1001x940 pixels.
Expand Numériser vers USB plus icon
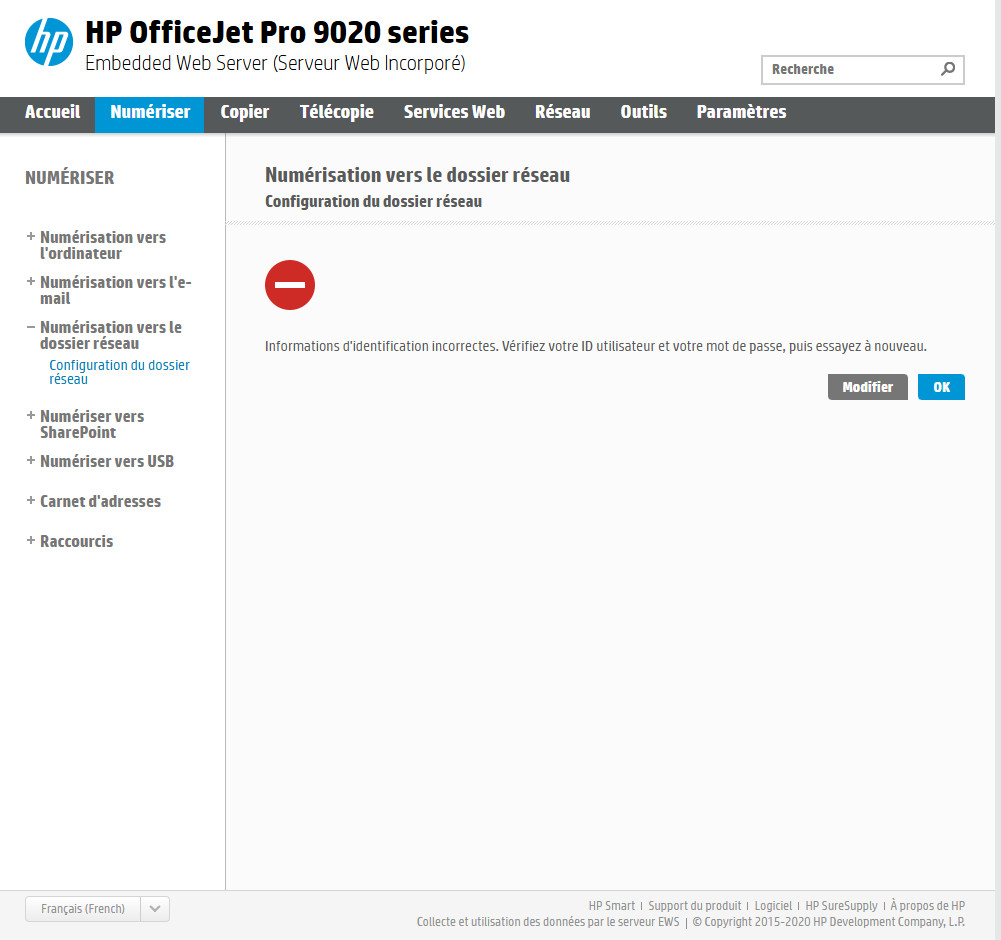(31, 460)
